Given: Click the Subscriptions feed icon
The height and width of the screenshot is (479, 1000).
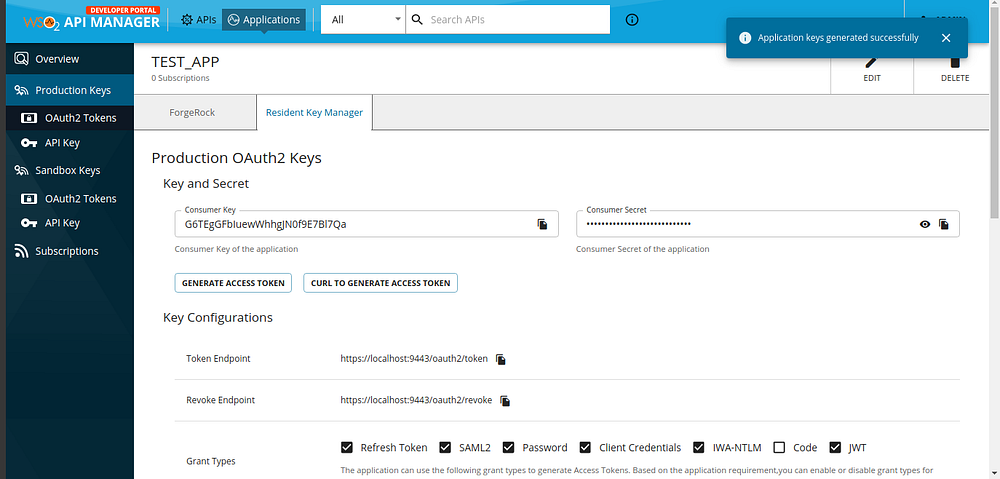Looking at the screenshot, I should [21, 251].
